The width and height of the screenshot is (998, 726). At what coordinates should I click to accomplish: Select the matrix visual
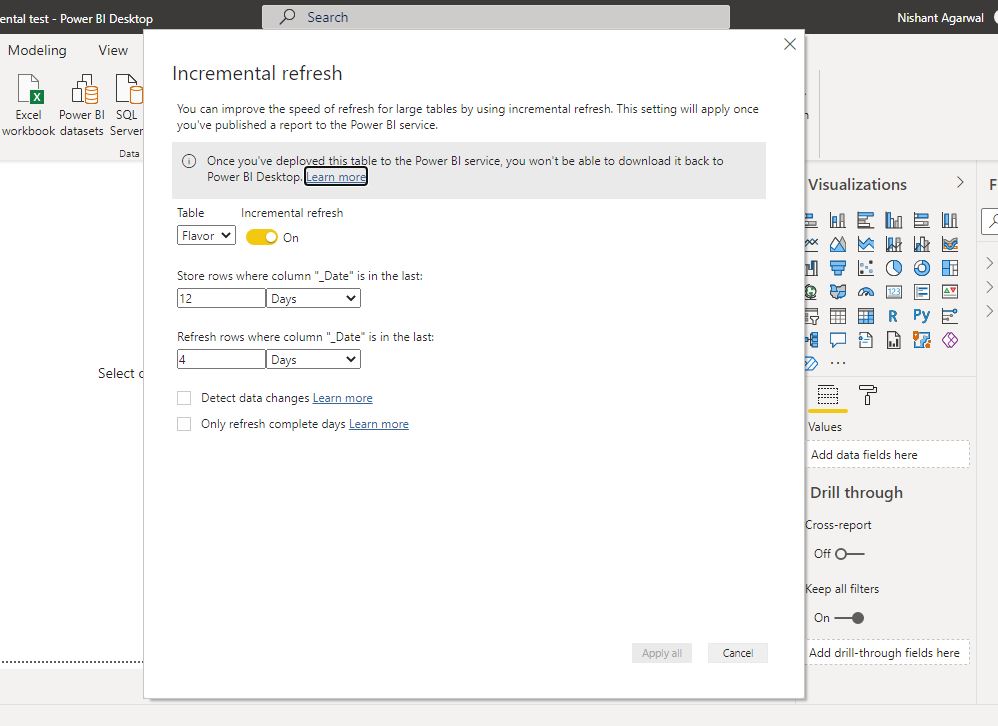pos(866,316)
